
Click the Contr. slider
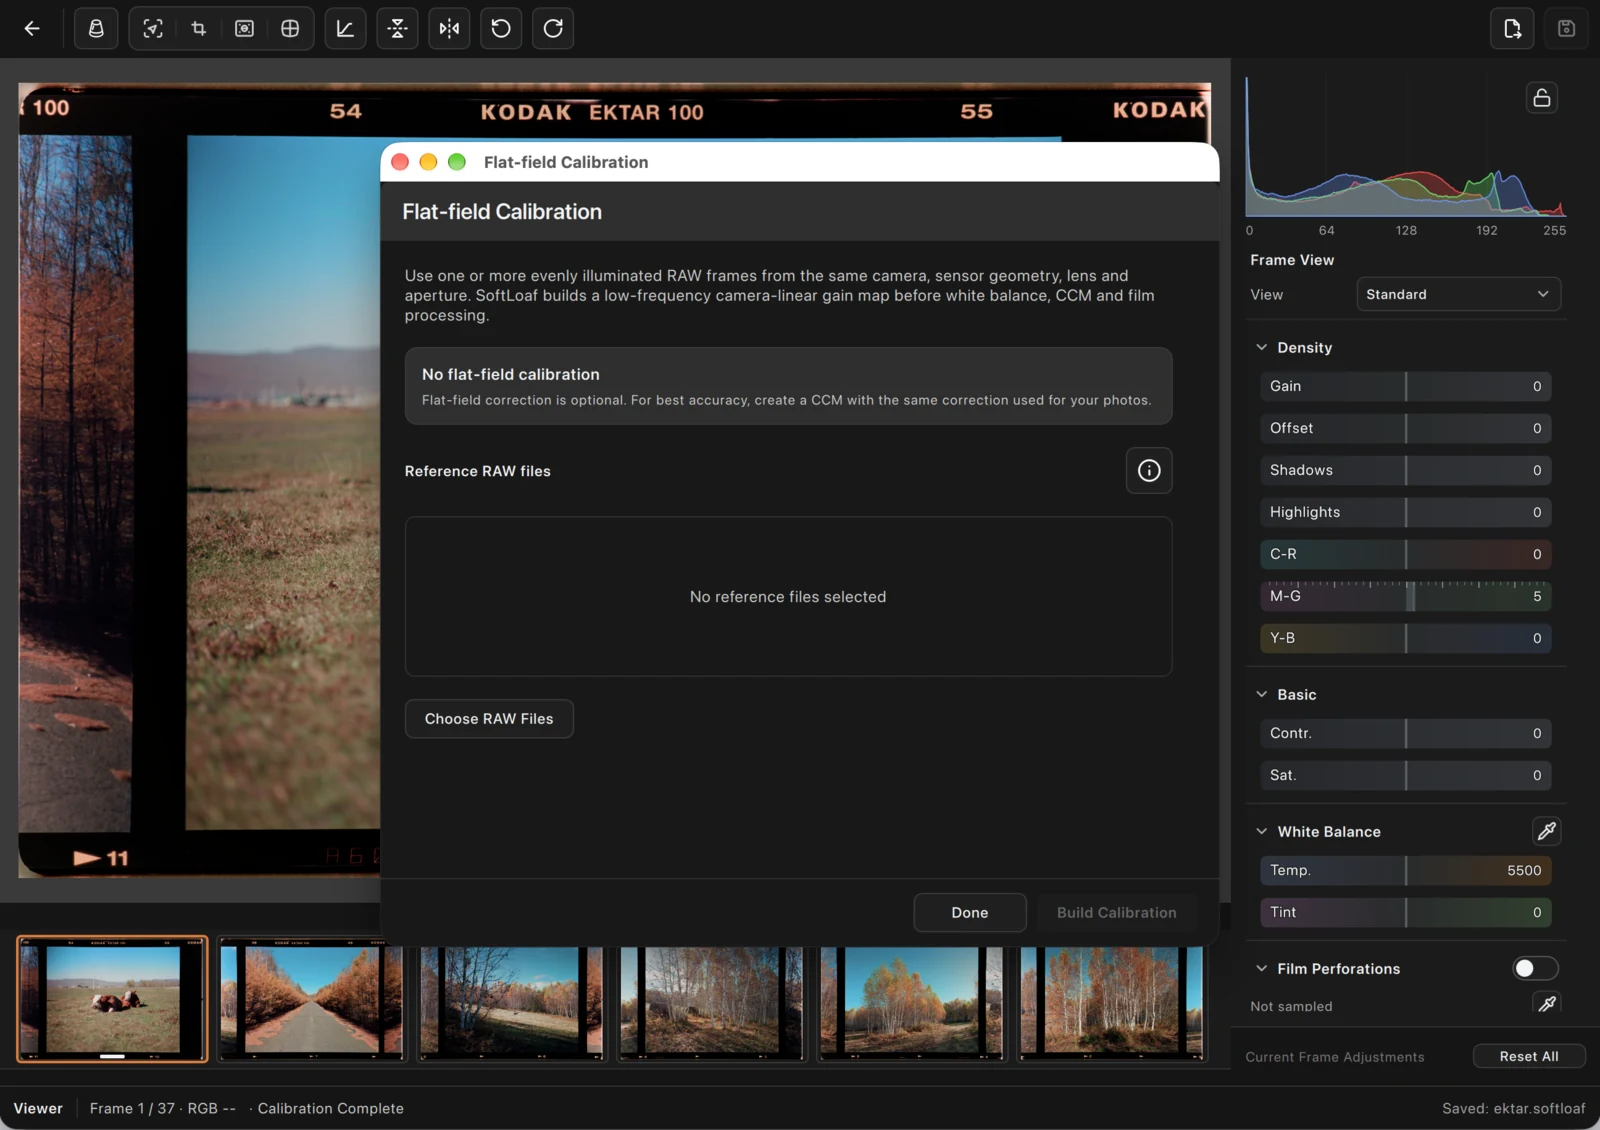pos(1405,733)
